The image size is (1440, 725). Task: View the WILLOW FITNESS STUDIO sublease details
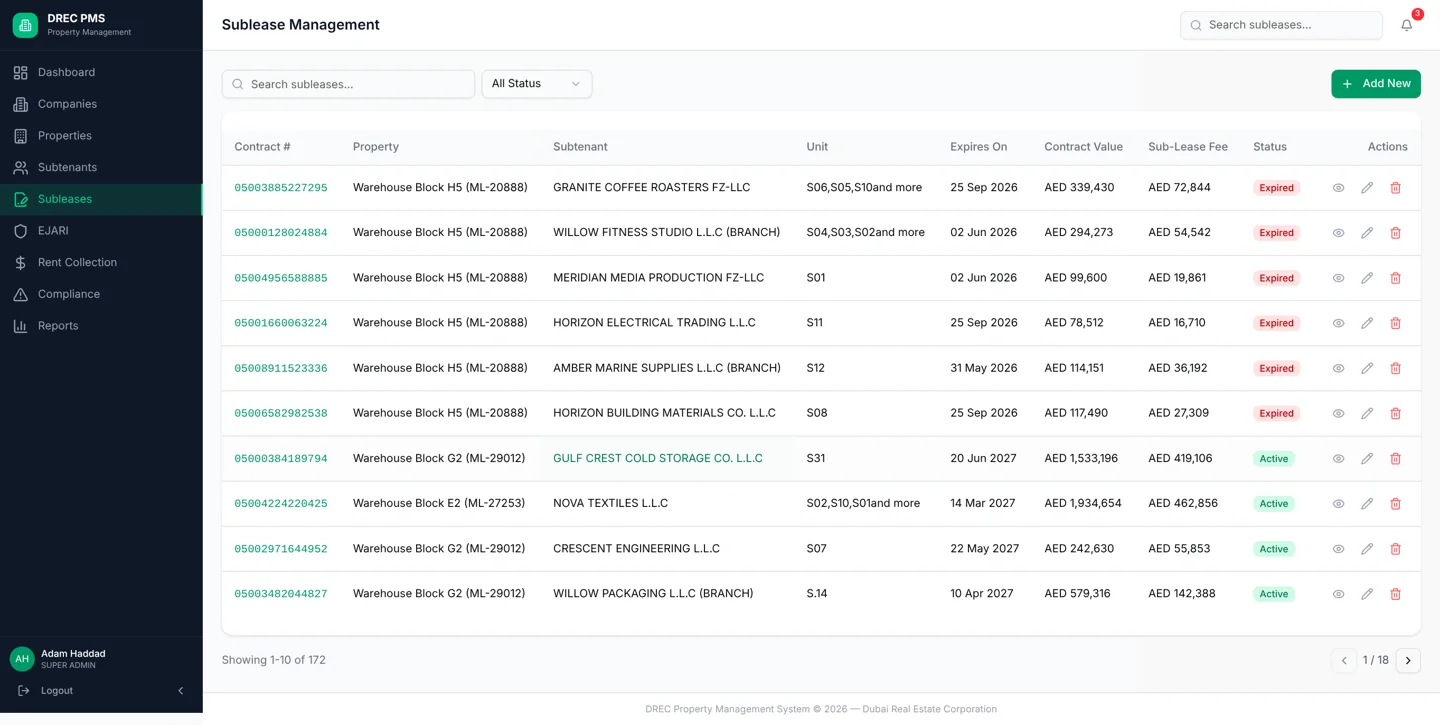coord(1338,233)
